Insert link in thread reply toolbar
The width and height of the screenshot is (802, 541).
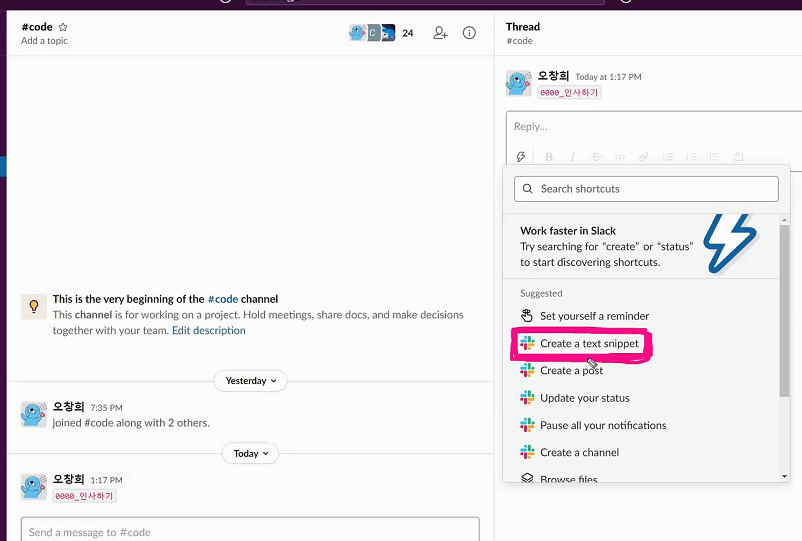click(x=643, y=157)
